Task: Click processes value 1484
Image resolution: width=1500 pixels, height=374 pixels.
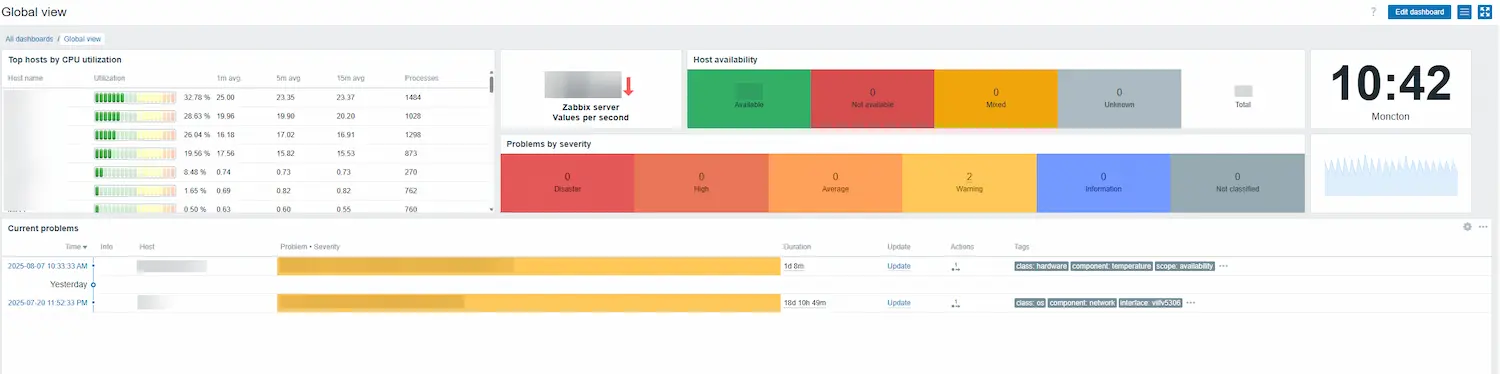Action: pos(413,98)
